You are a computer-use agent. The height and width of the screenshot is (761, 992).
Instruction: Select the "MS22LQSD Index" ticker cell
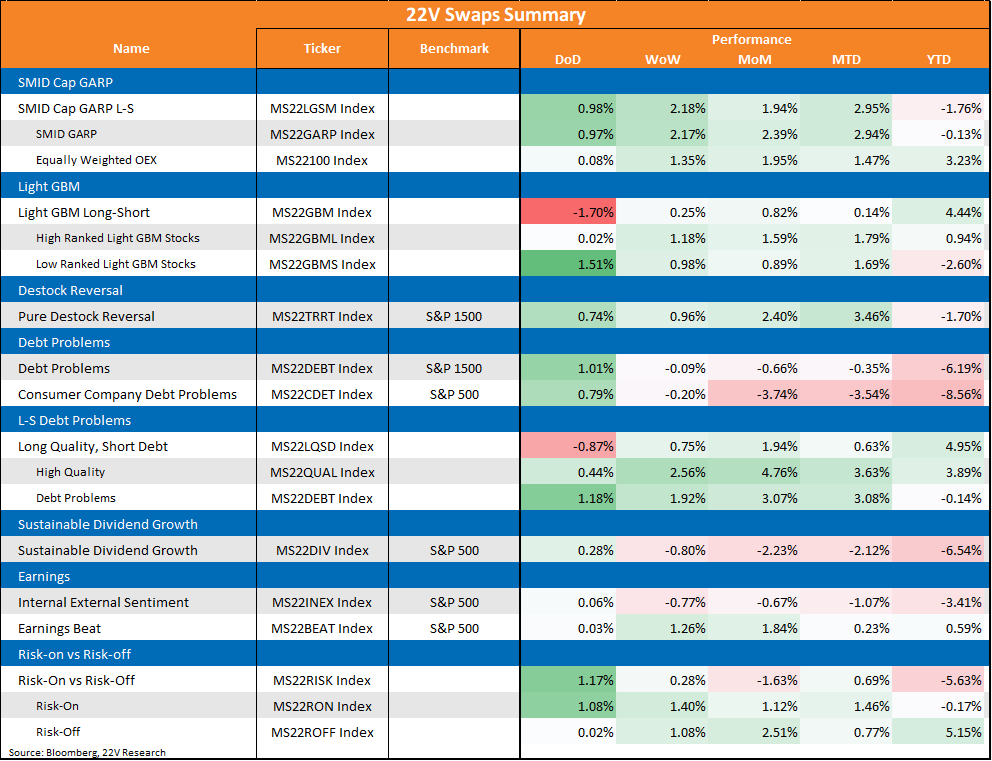tap(323, 447)
